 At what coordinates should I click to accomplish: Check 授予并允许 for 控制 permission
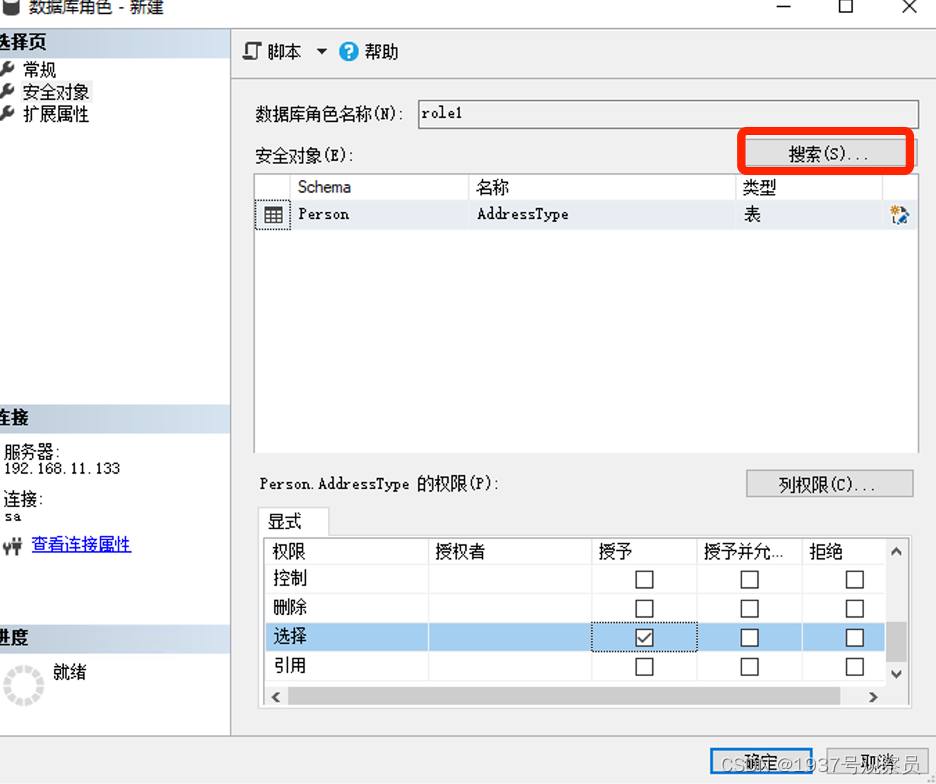[x=749, y=580]
